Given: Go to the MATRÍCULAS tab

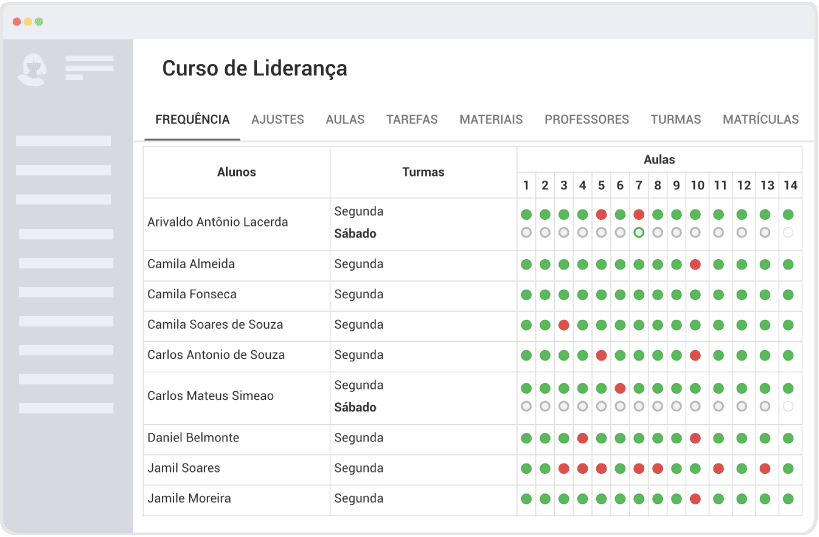Looking at the screenshot, I should (x=760, y=120).
